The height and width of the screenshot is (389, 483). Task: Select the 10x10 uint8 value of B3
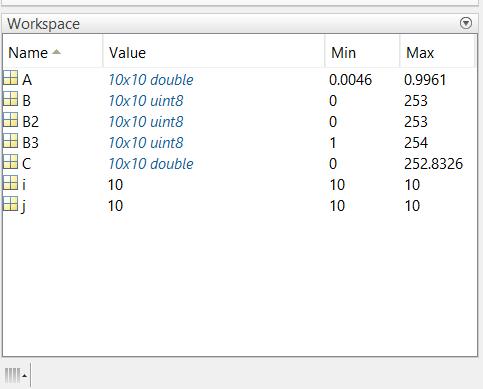146,143
